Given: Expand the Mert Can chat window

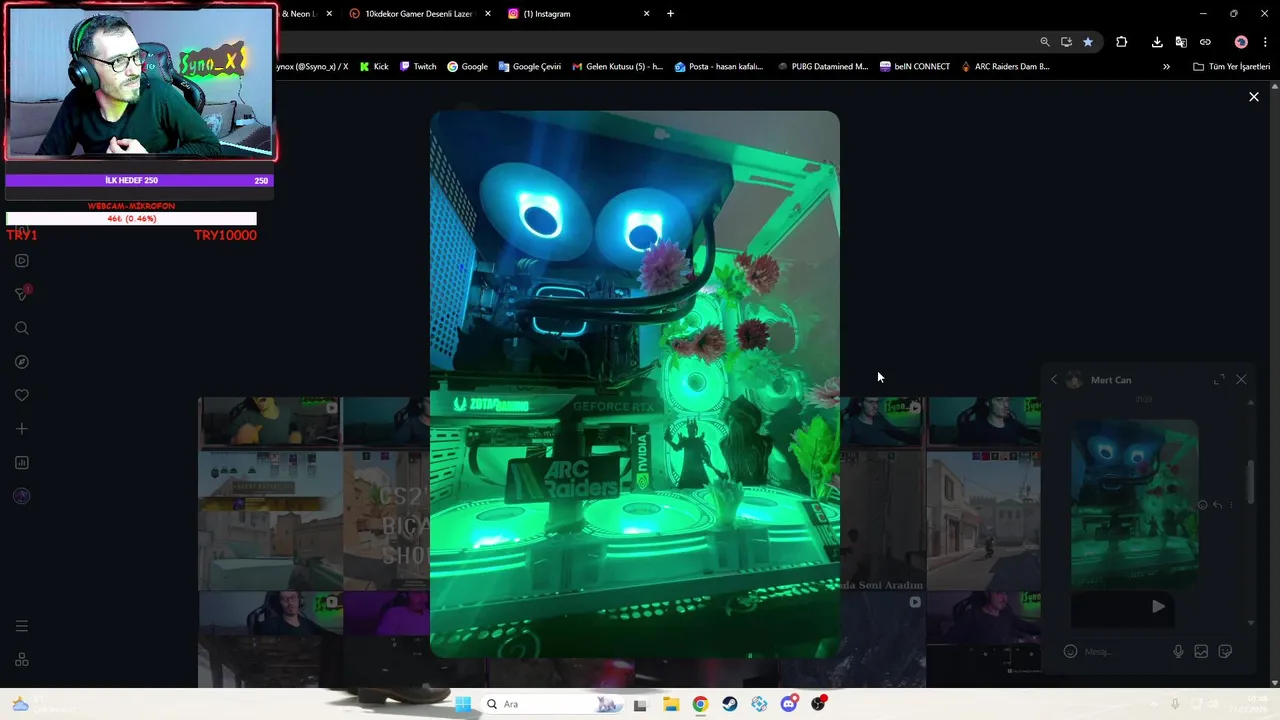Looking at the screenshot, I should (x=1219, y=380).
